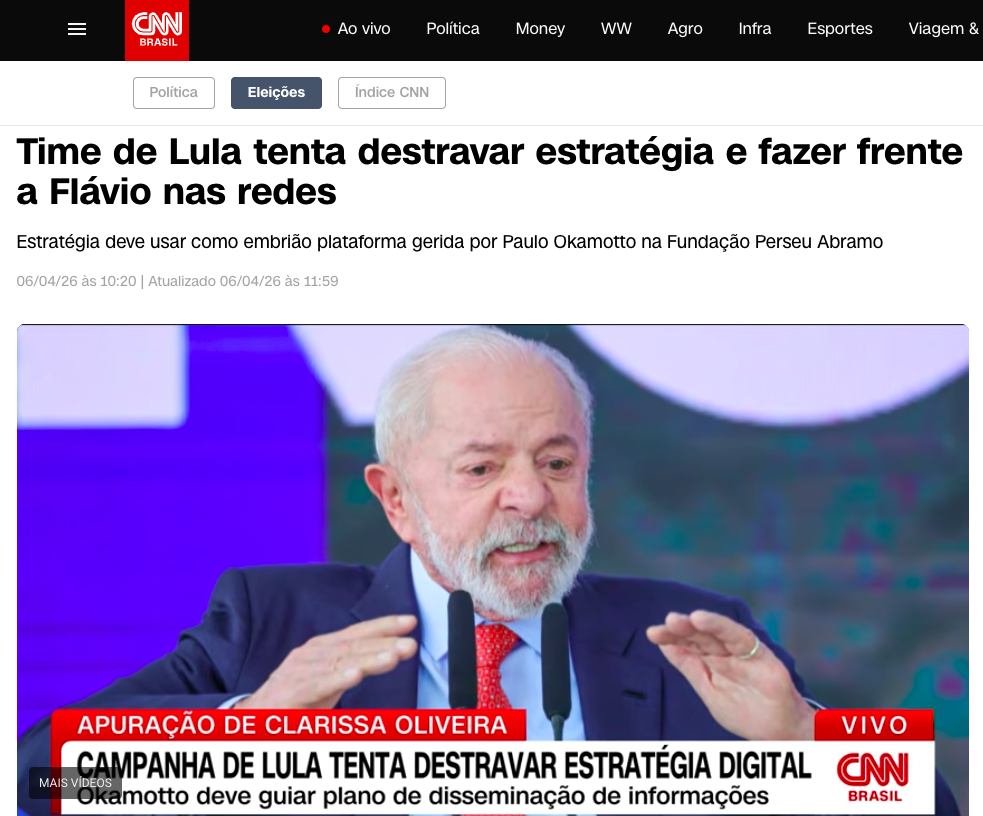Play the Lula video thumbnail
The height and width of the screenshot is (816, 983).
(x=493, y=533)
